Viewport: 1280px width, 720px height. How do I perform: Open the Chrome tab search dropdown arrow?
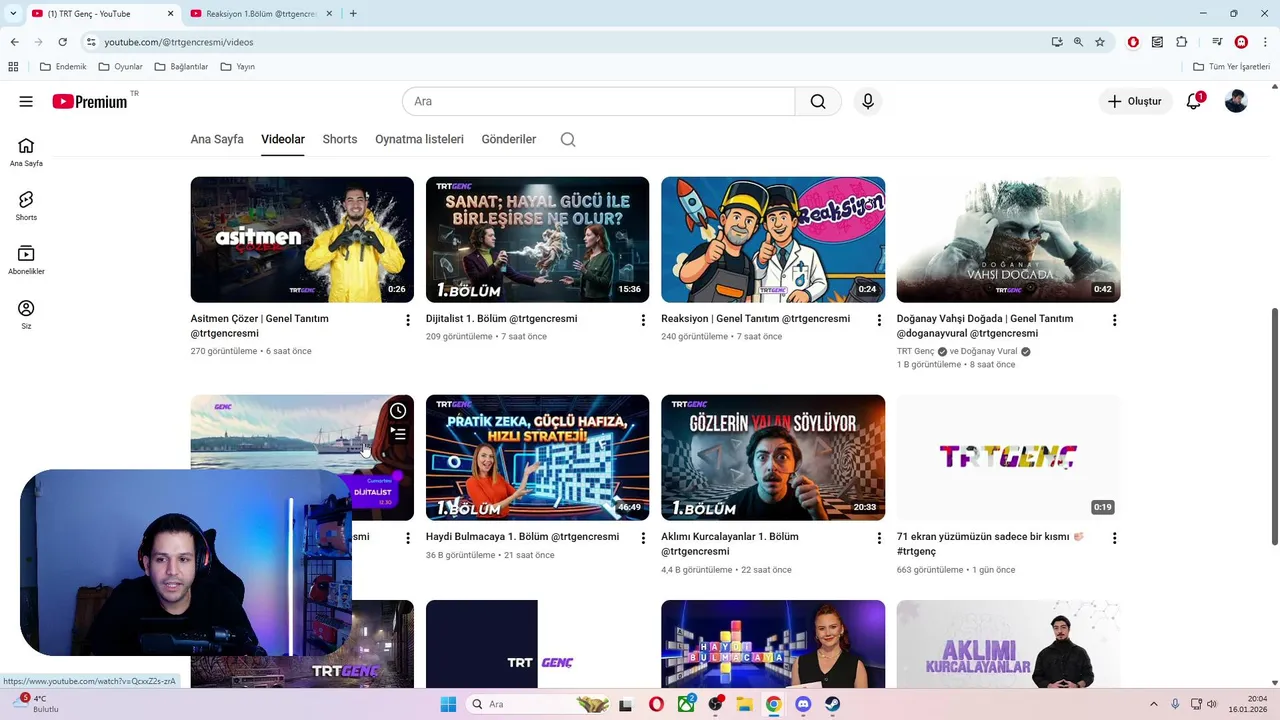13,13
